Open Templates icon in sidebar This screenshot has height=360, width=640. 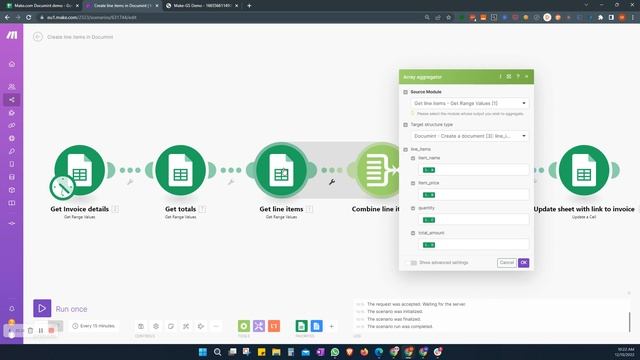12,113
